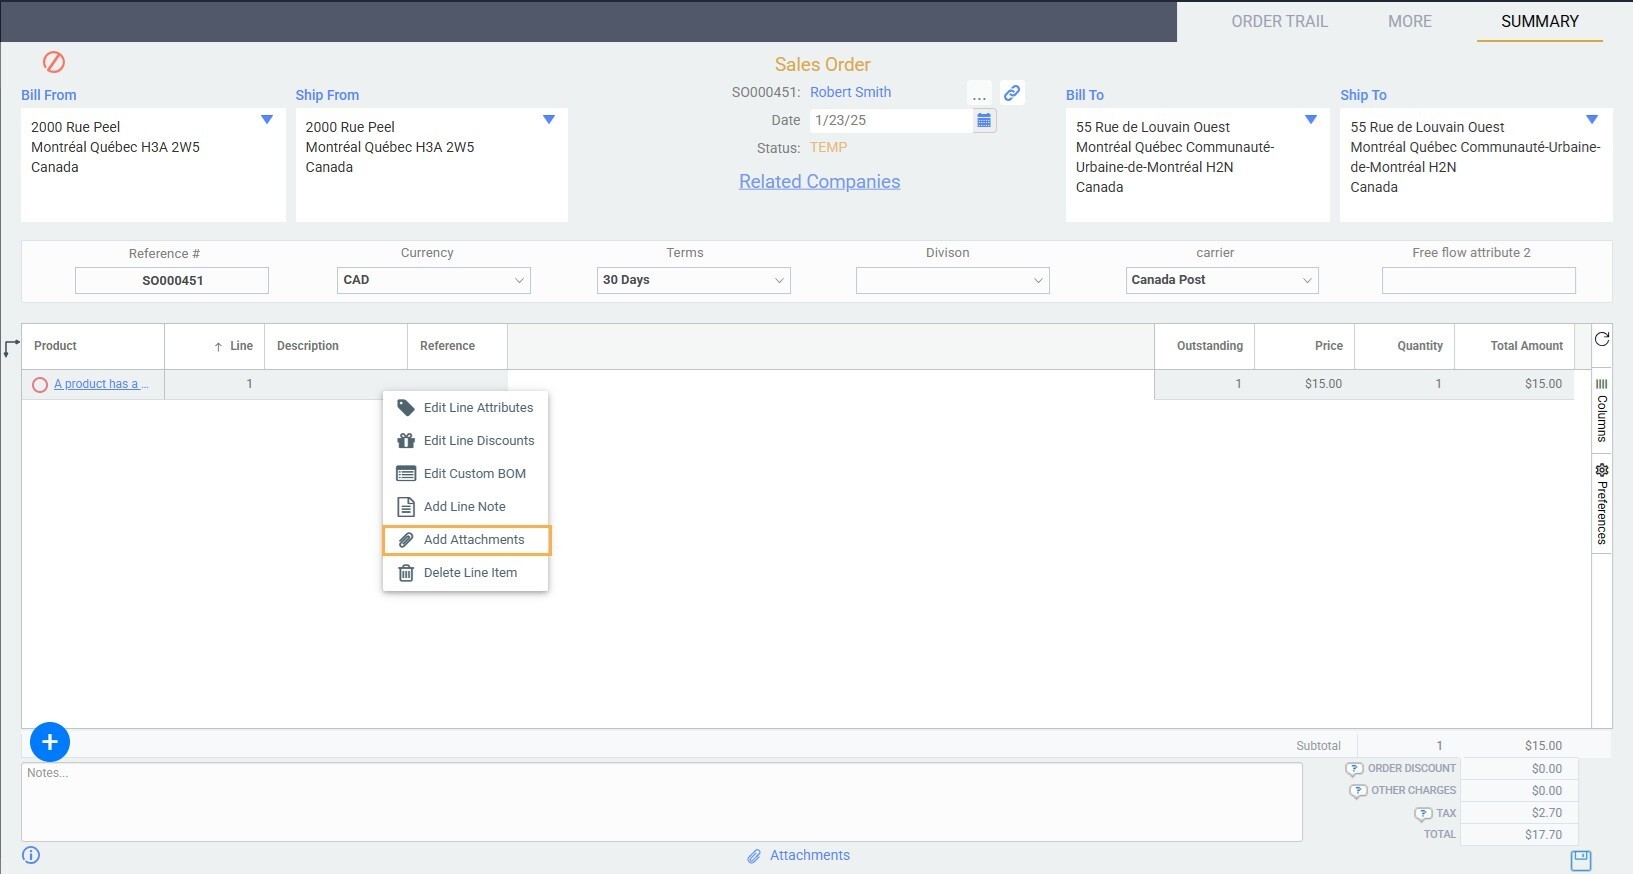The height and width of the screenshot is (874, 1633).
Task: Click into the Notes text area
Action: (661, 802)
